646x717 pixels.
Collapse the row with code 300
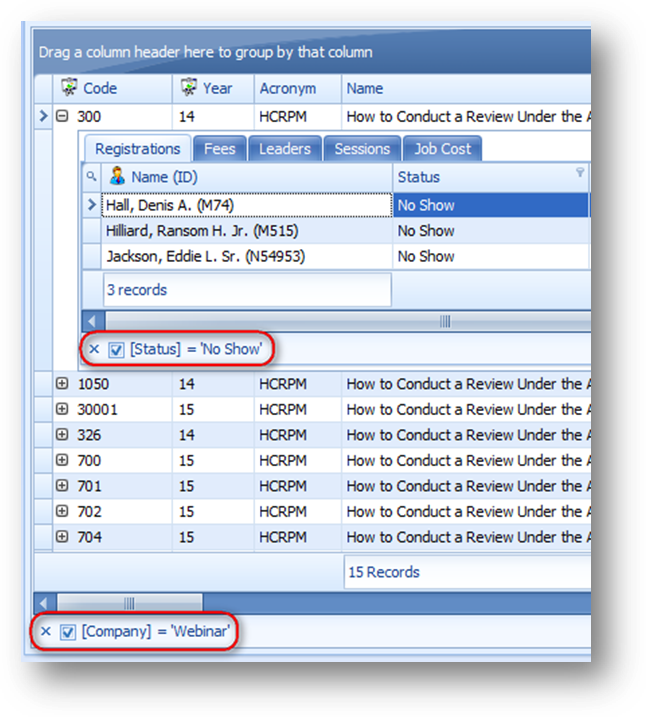(x=62, y=116)
